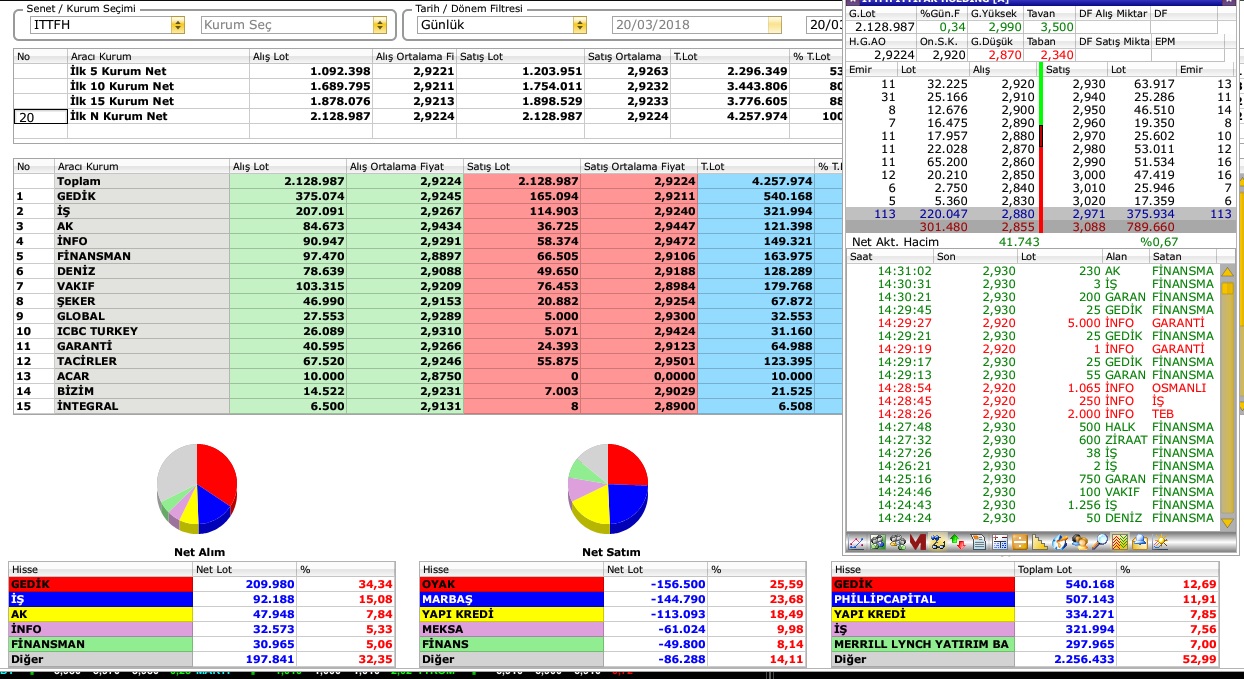1244x679 pixels.
Task: Open the Kurum Seç dropdown
Action: coord(379,25)
